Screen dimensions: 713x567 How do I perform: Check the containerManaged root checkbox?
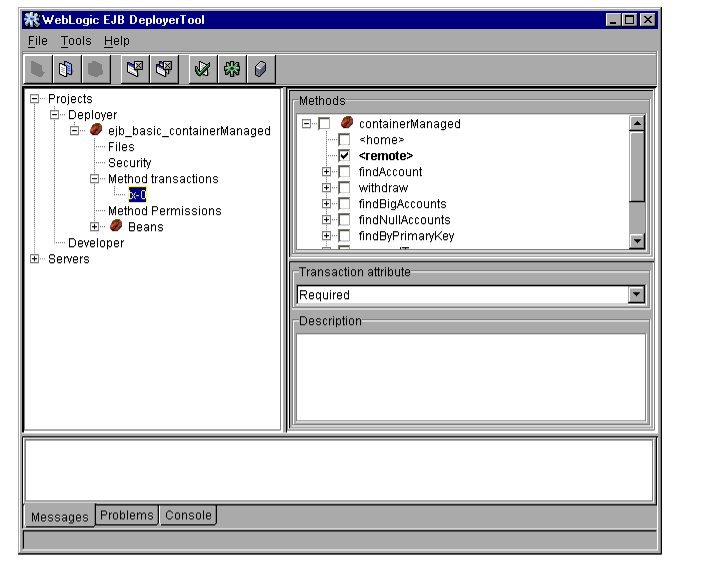pyautogui.click(x=324, y=124)
